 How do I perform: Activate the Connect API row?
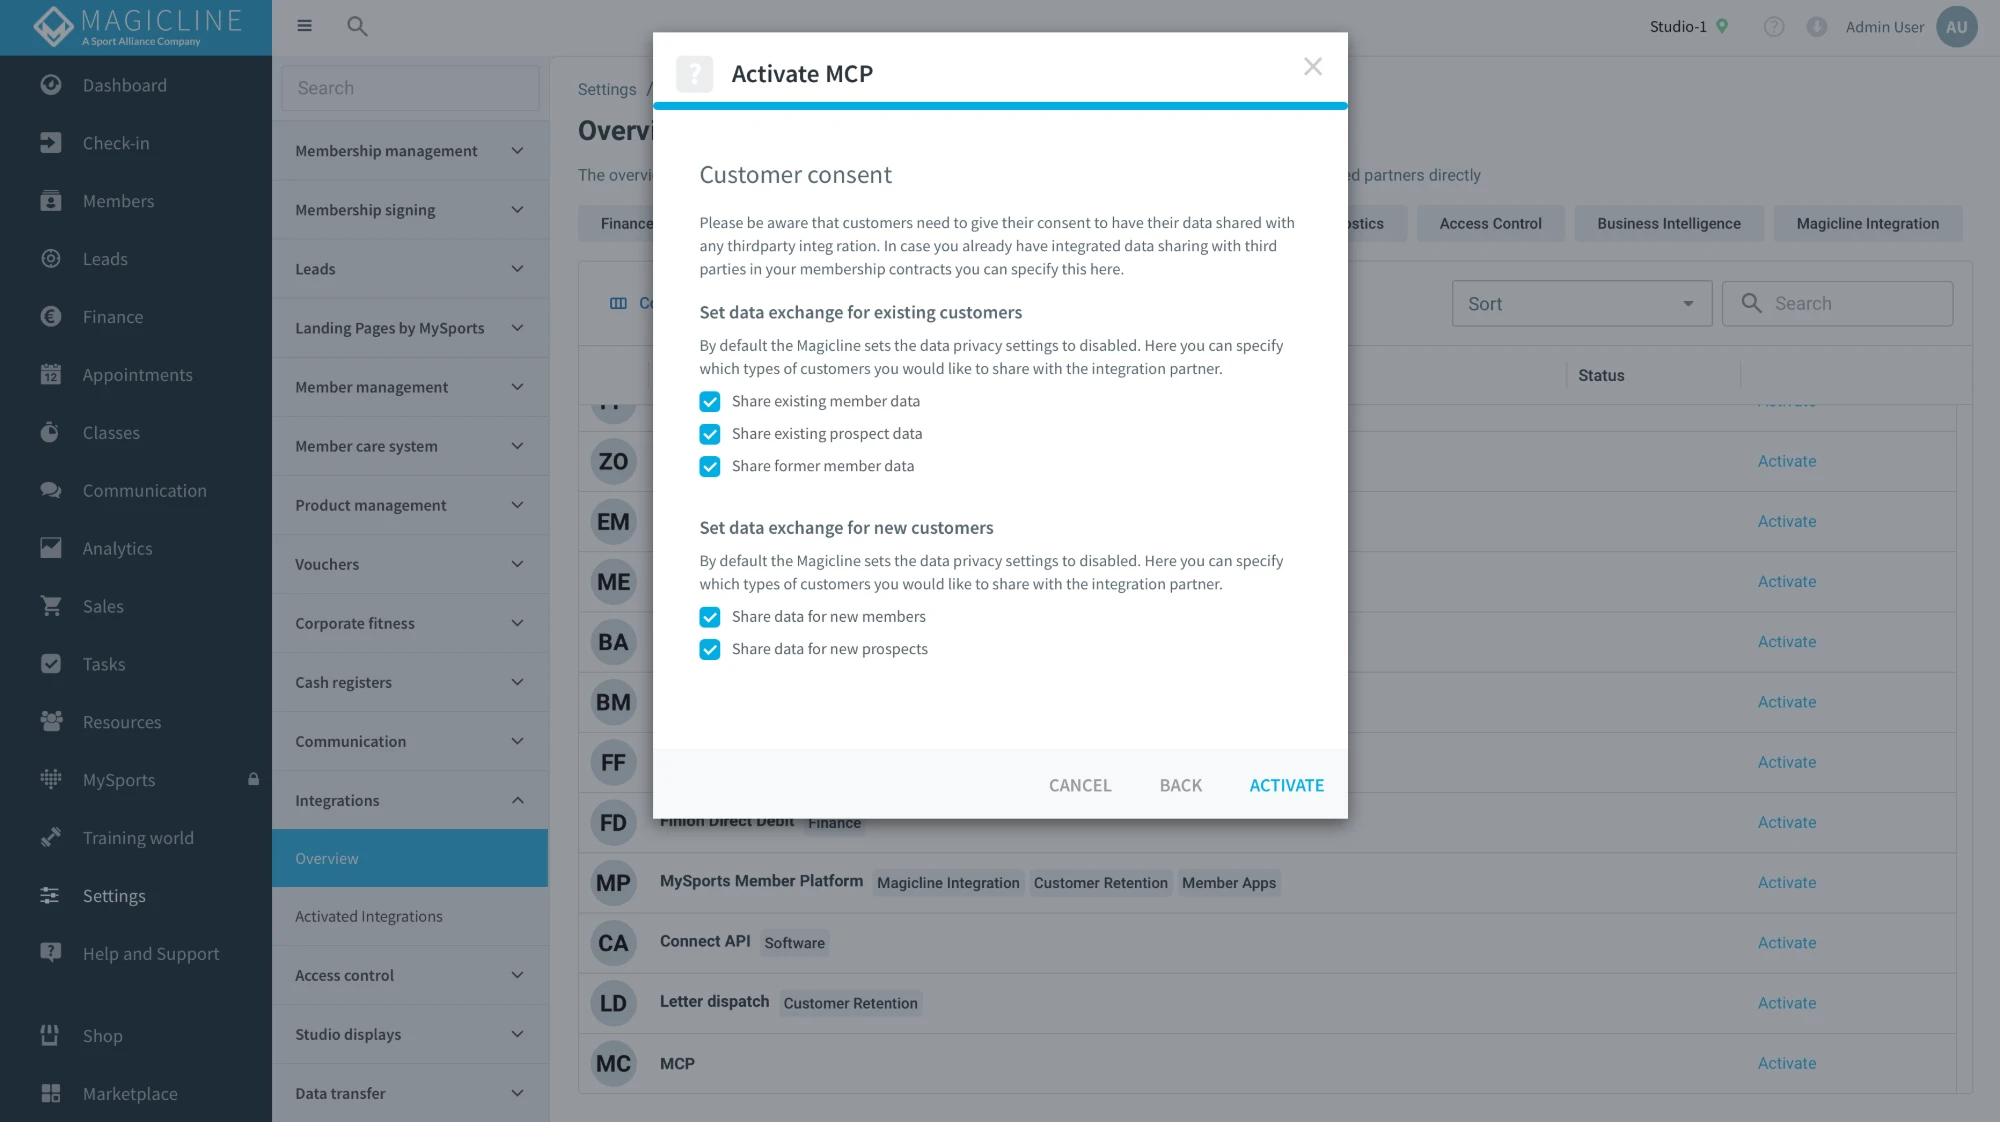click(1786, 943)
